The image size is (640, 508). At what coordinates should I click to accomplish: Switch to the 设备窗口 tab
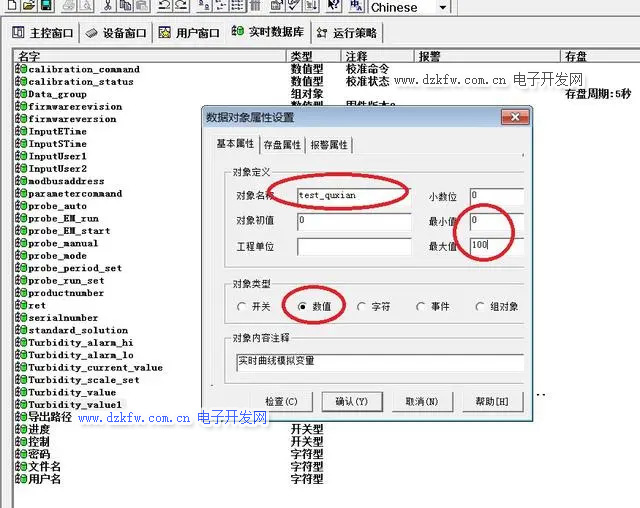tap(116, 33)
